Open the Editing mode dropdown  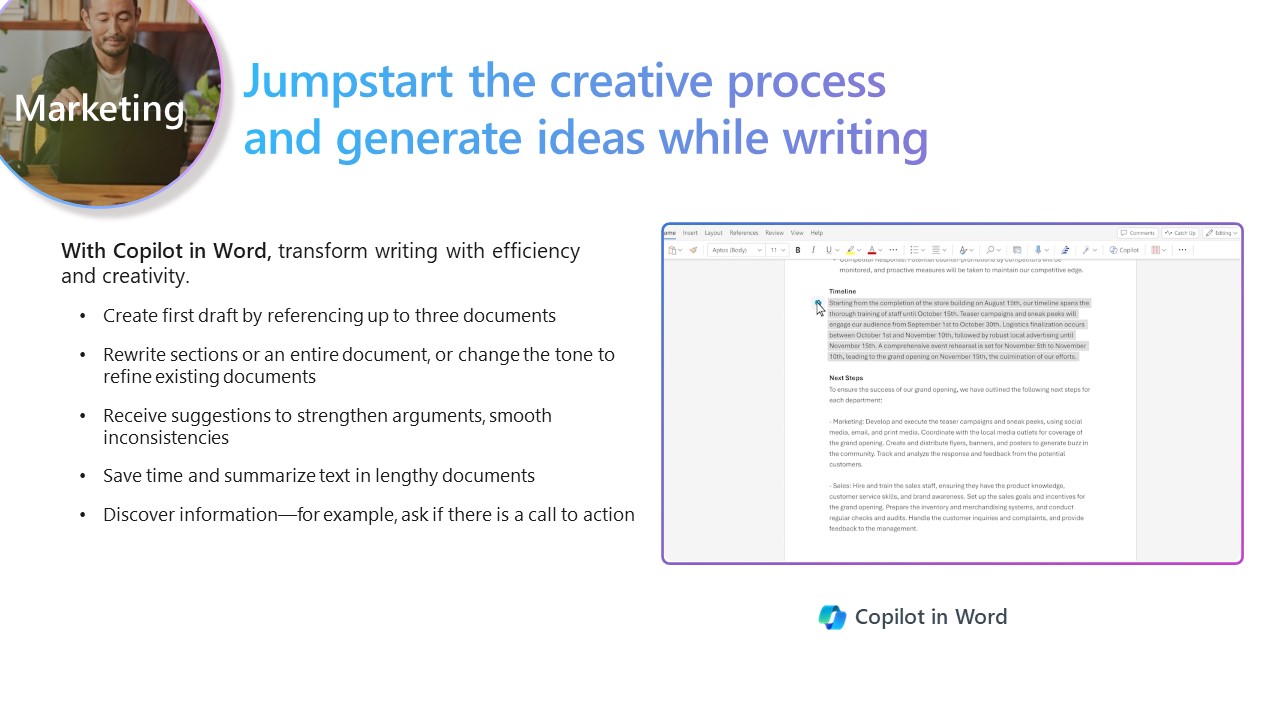[1221, 233]
